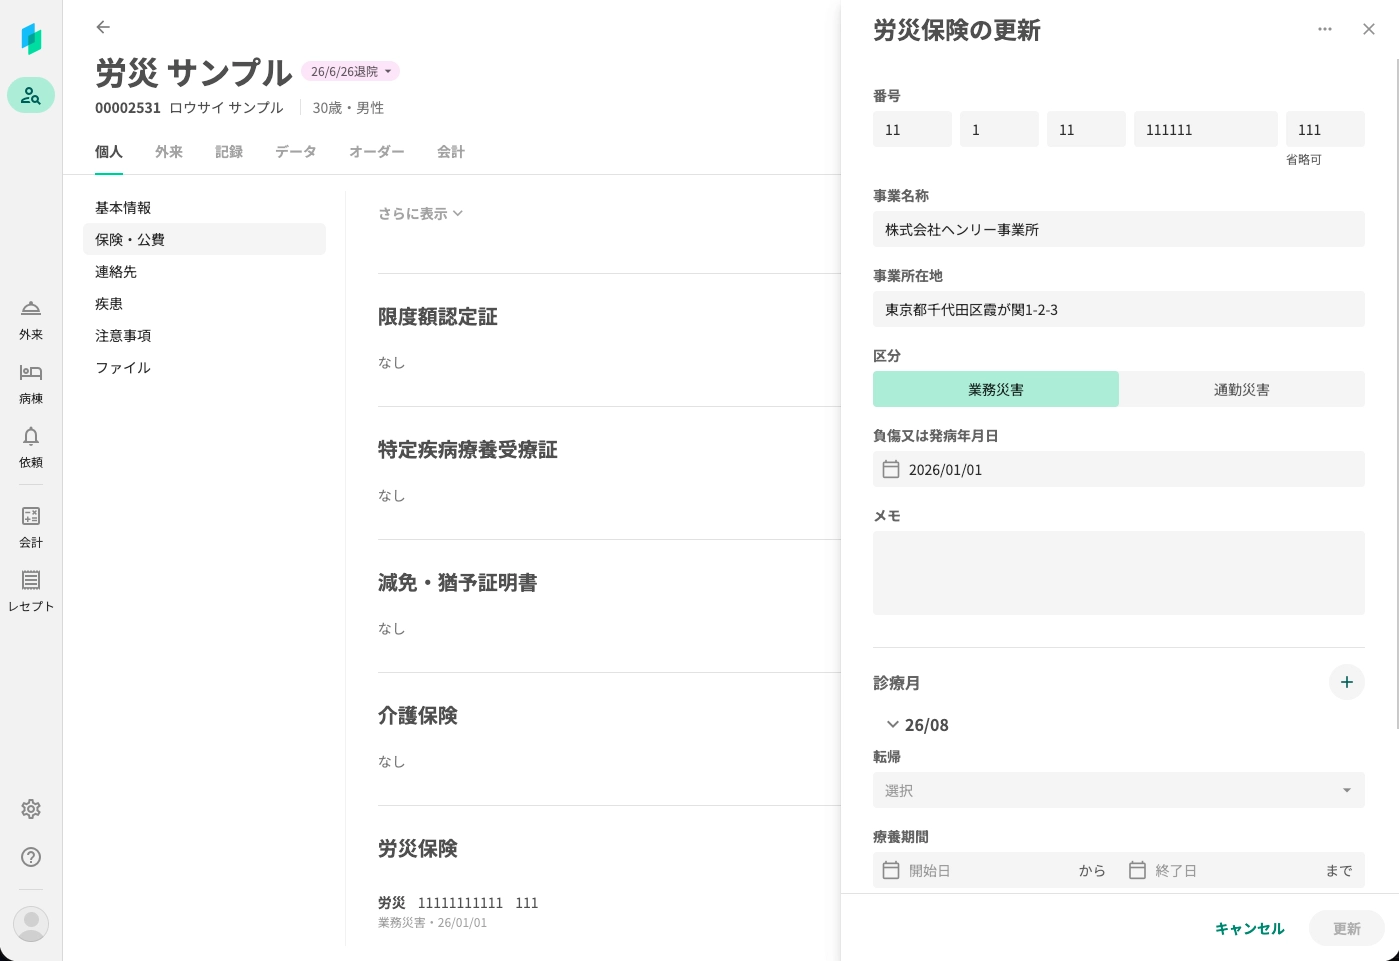Open calendar icon for 開始日

[891, 870]
